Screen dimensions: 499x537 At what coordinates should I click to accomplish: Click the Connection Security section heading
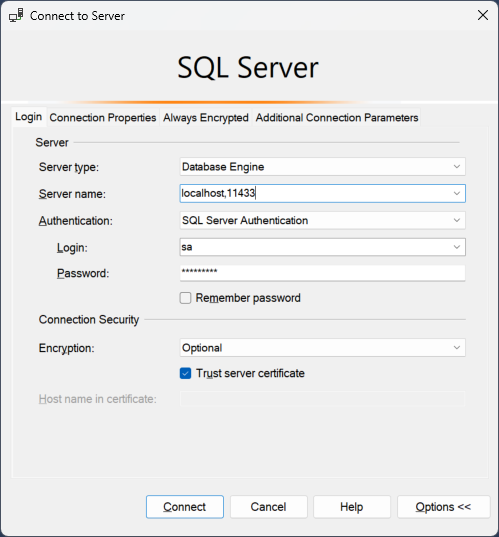pos(89,320)
